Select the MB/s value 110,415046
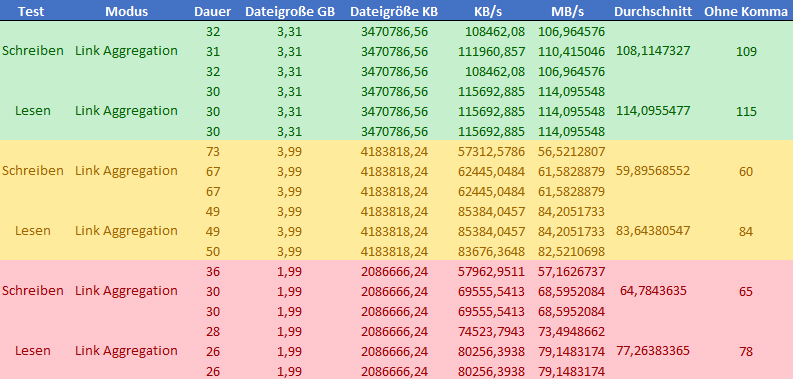Screen dimensions: 793x379 pyautogui.click(x=571, y=52)
